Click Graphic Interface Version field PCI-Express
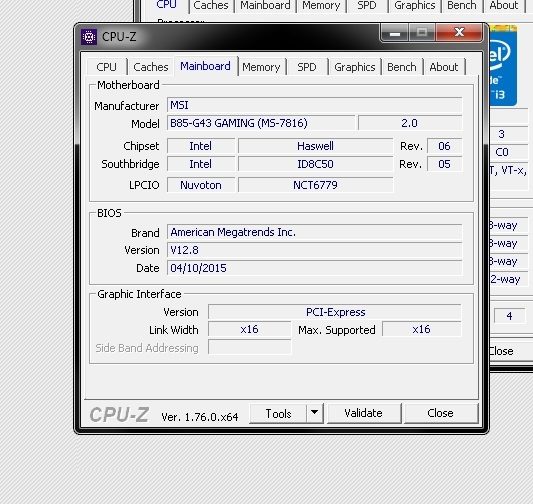 (x=335, y=312)
